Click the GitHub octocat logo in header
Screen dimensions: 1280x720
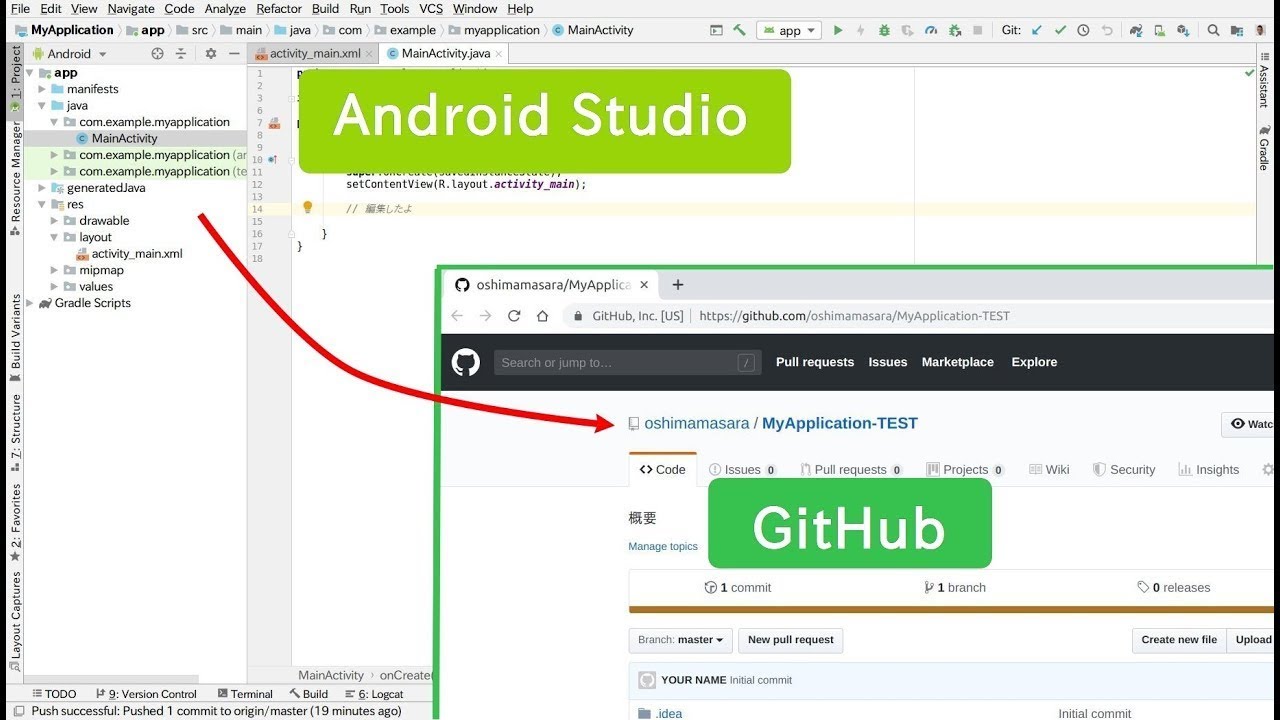(x=466, y=362)
